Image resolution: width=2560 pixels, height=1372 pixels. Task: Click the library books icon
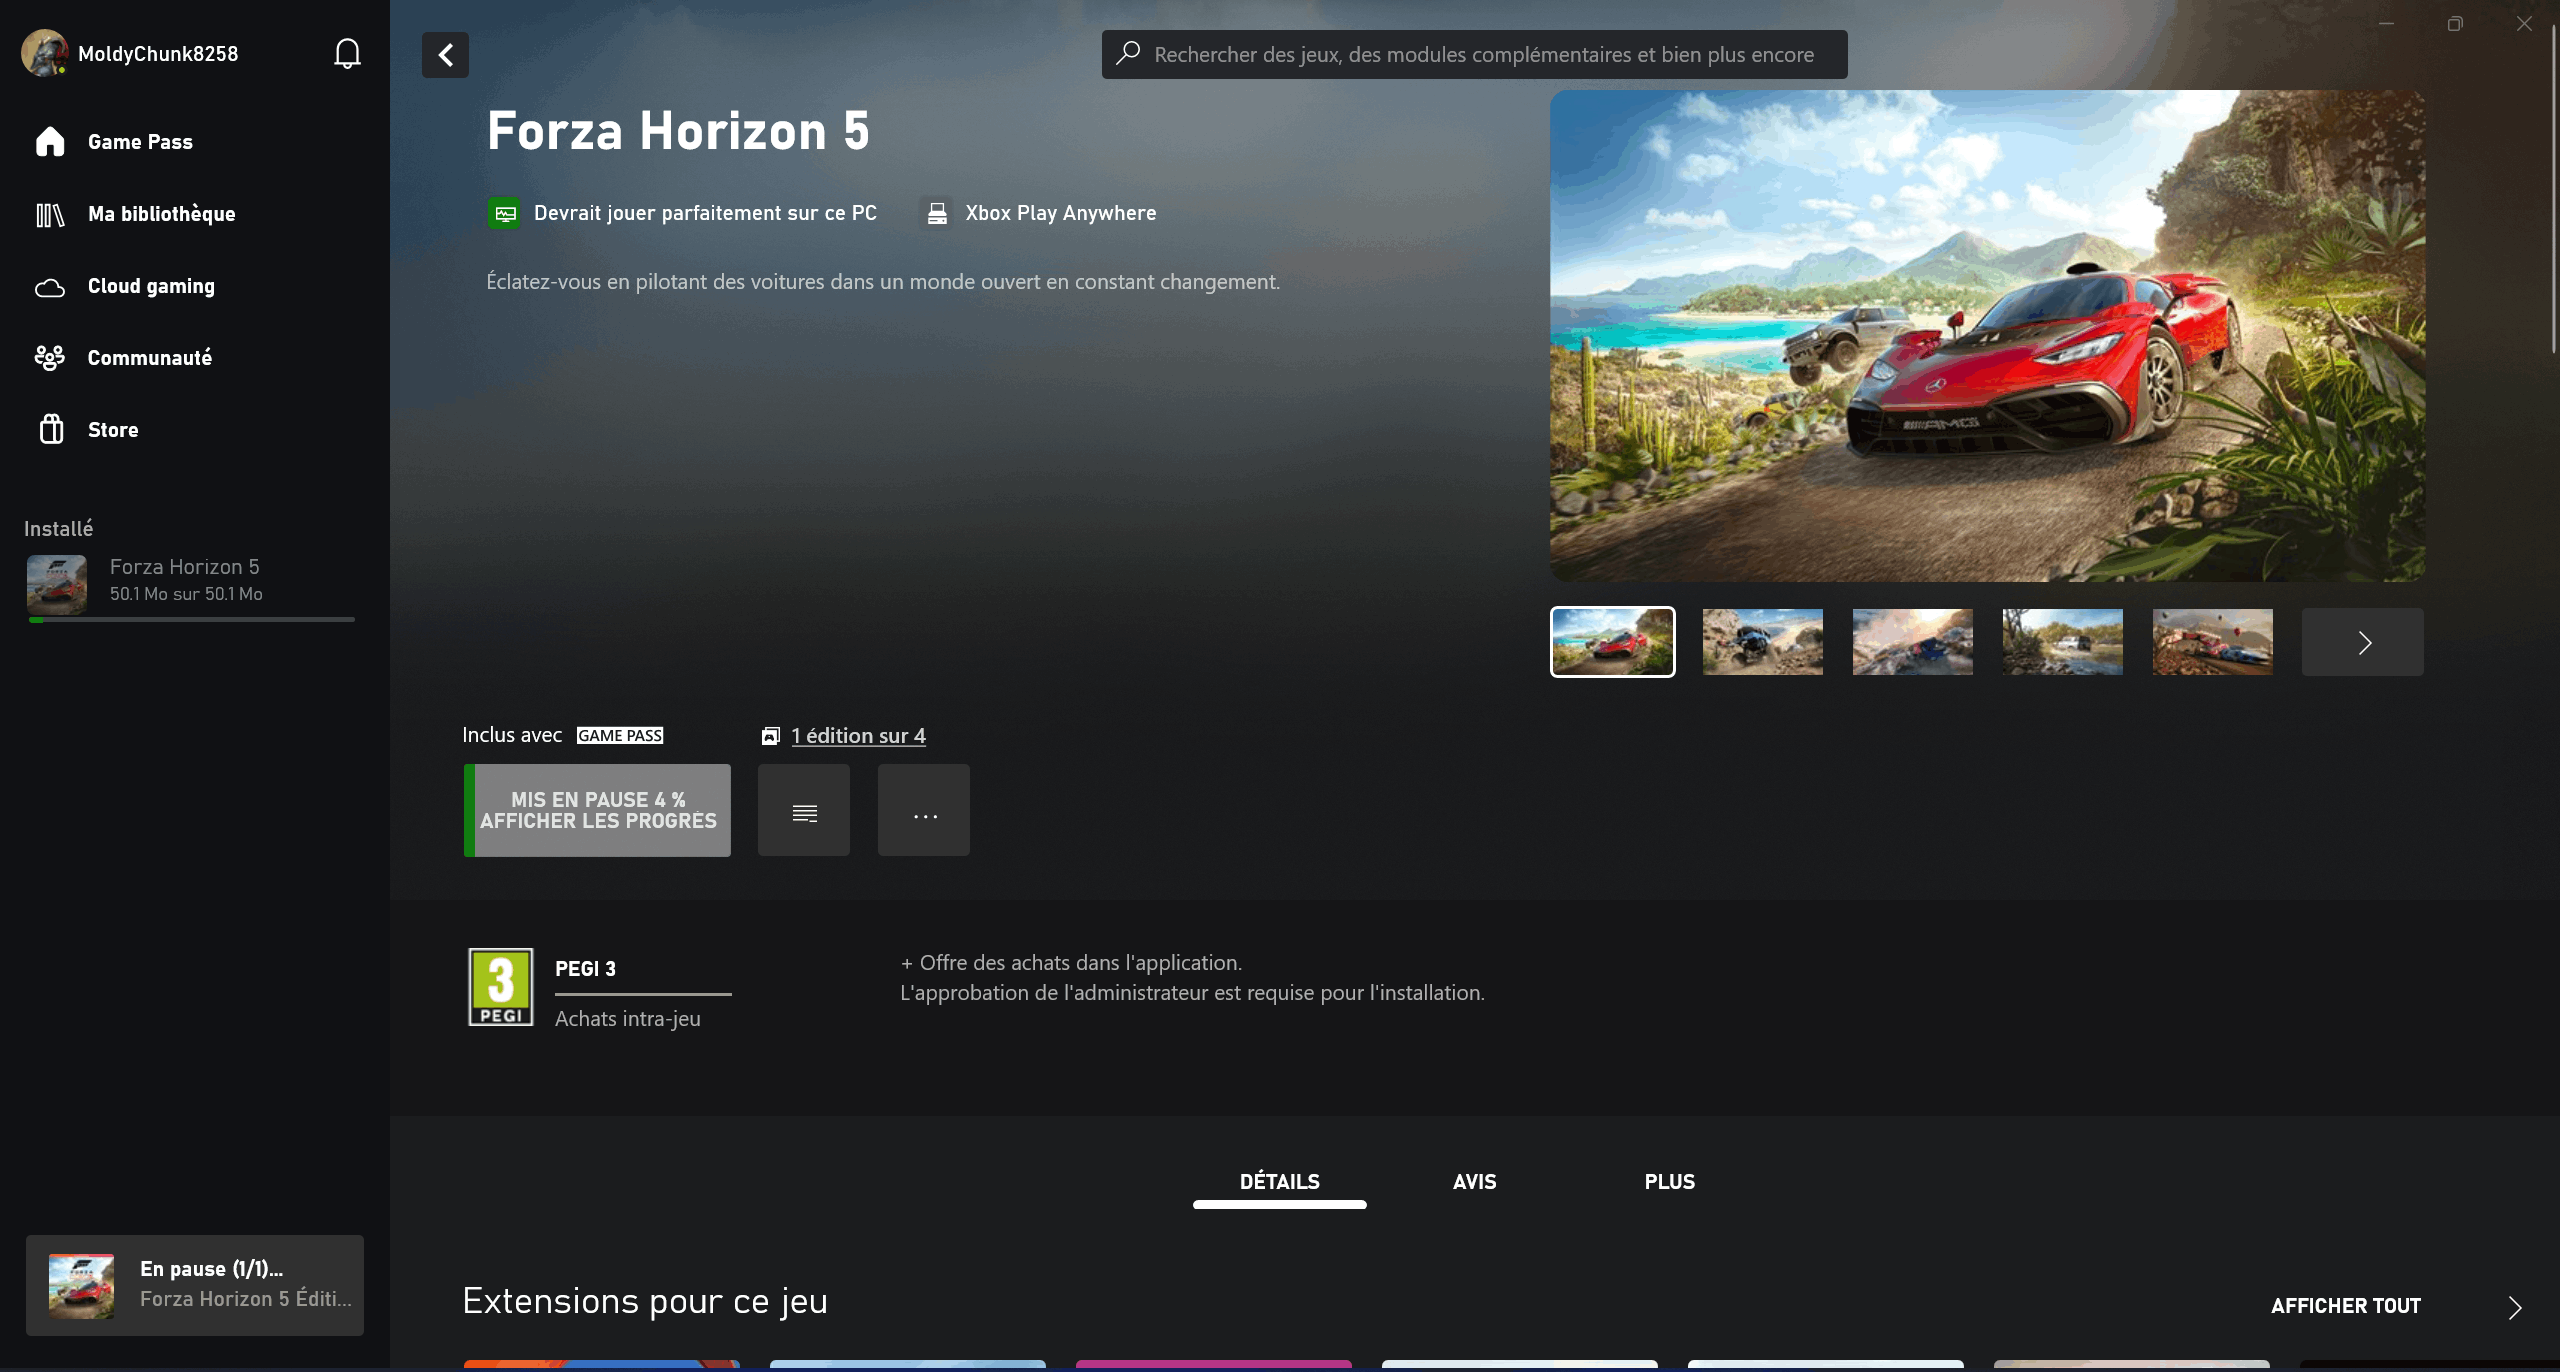tap(50, 215)
